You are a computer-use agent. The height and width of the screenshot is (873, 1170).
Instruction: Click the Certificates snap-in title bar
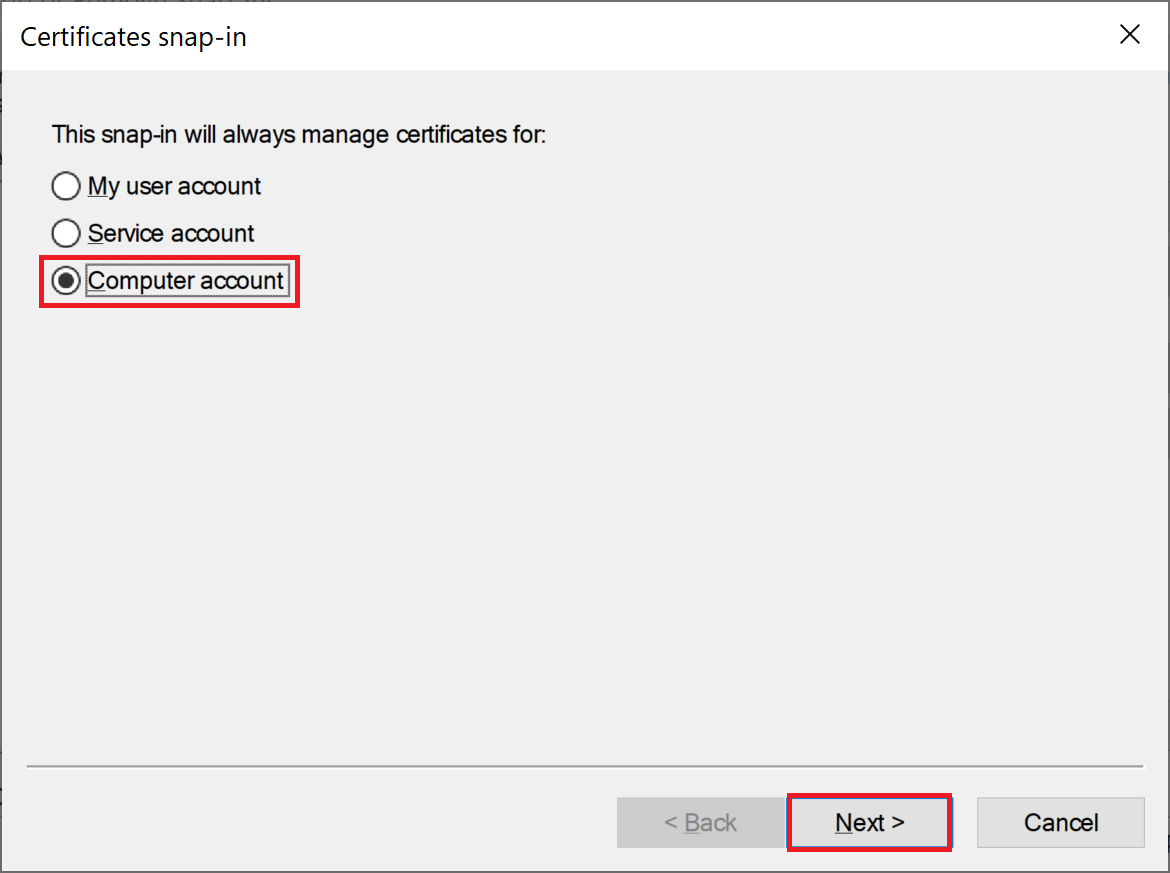coord(500,37)
